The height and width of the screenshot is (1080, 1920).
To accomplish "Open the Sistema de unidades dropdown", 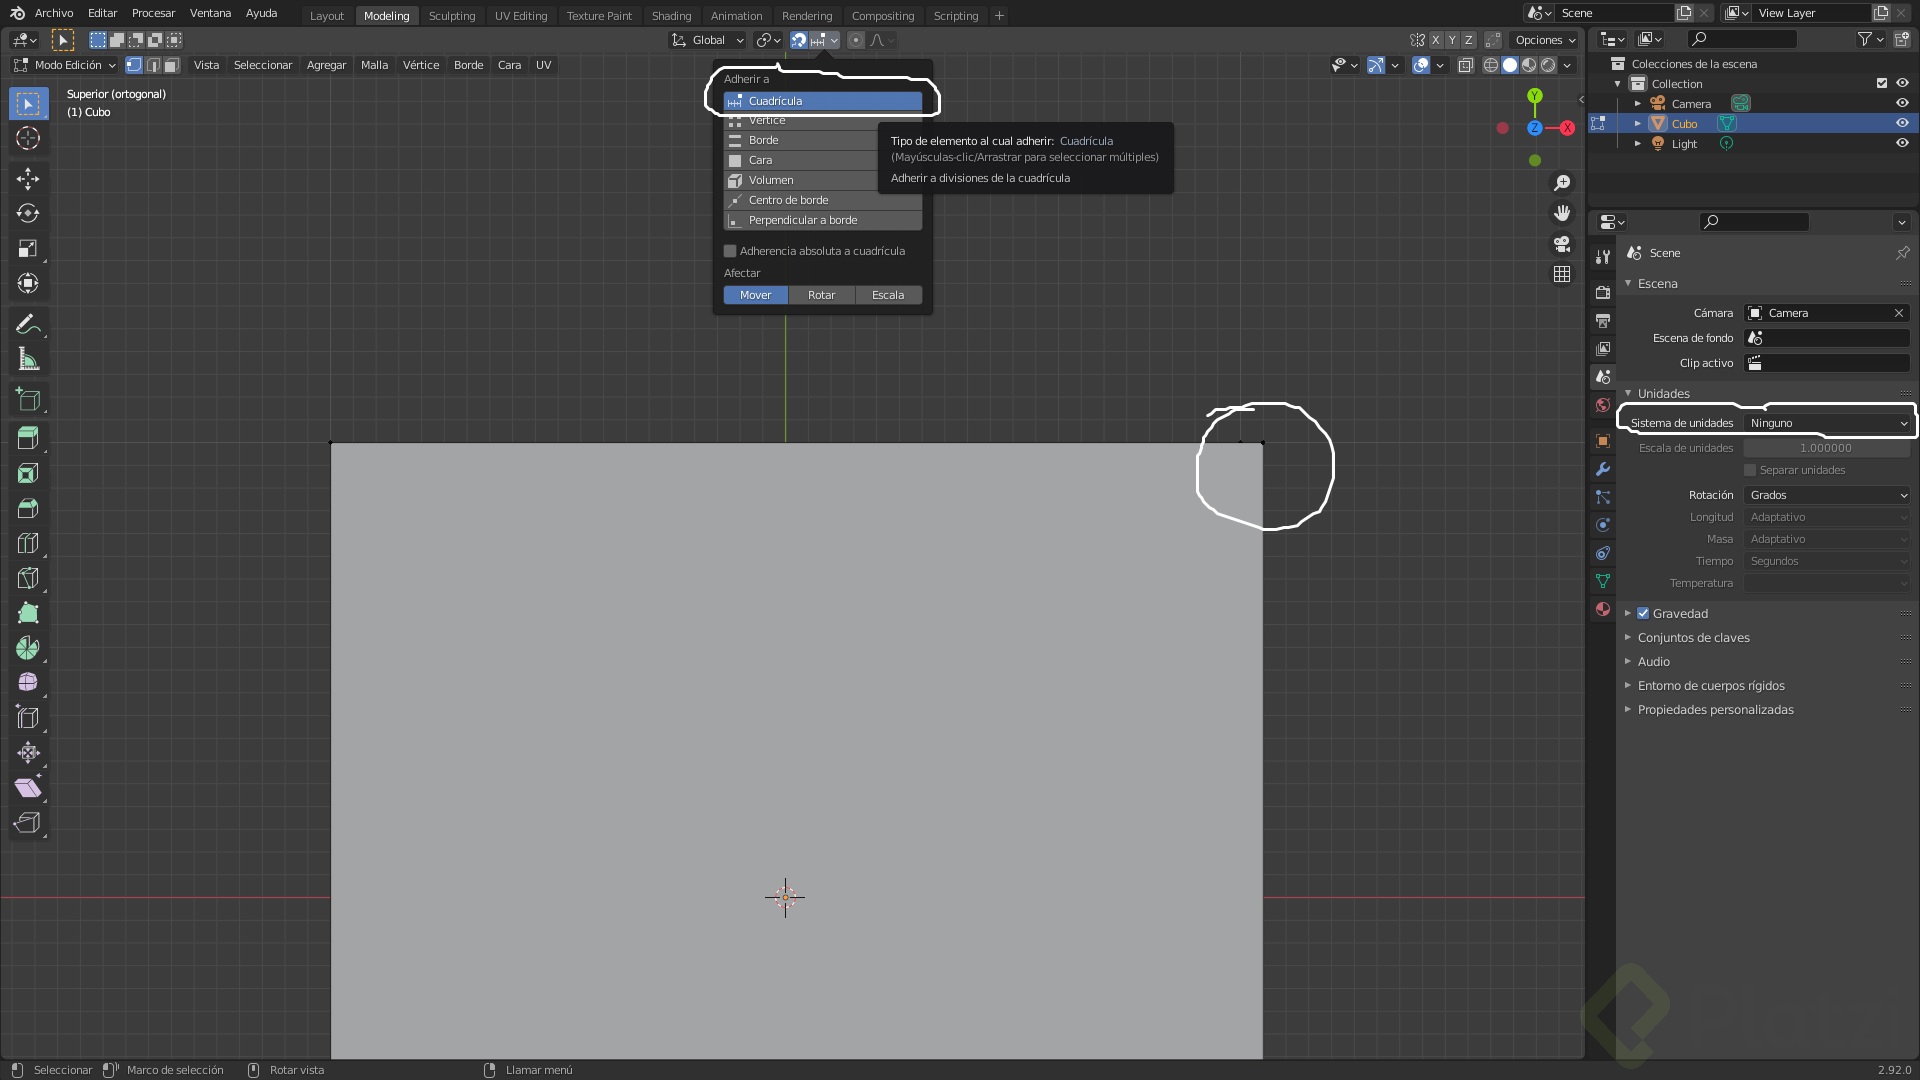I will click(1828, 423).
